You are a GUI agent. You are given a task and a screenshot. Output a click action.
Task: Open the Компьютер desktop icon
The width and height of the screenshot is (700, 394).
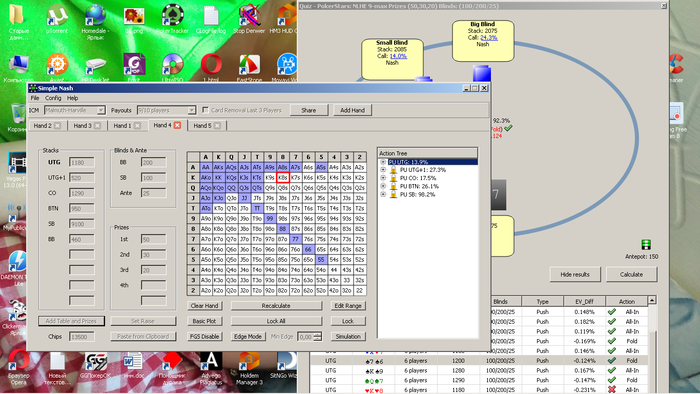18,68
